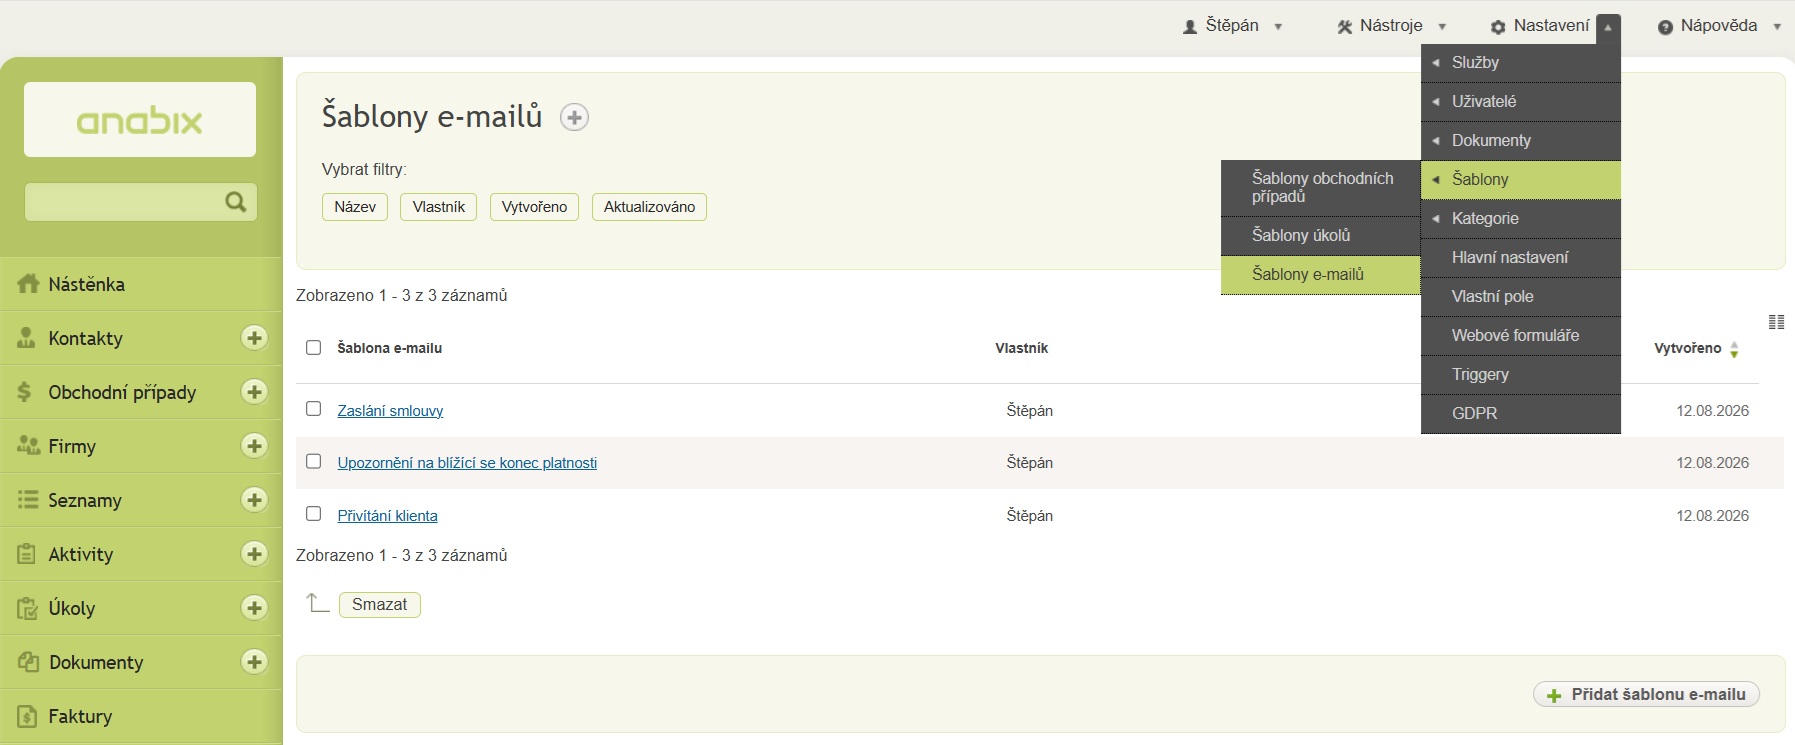Add a new task via Úkoly plus icon
The image size is (1795, 745).
254,608
